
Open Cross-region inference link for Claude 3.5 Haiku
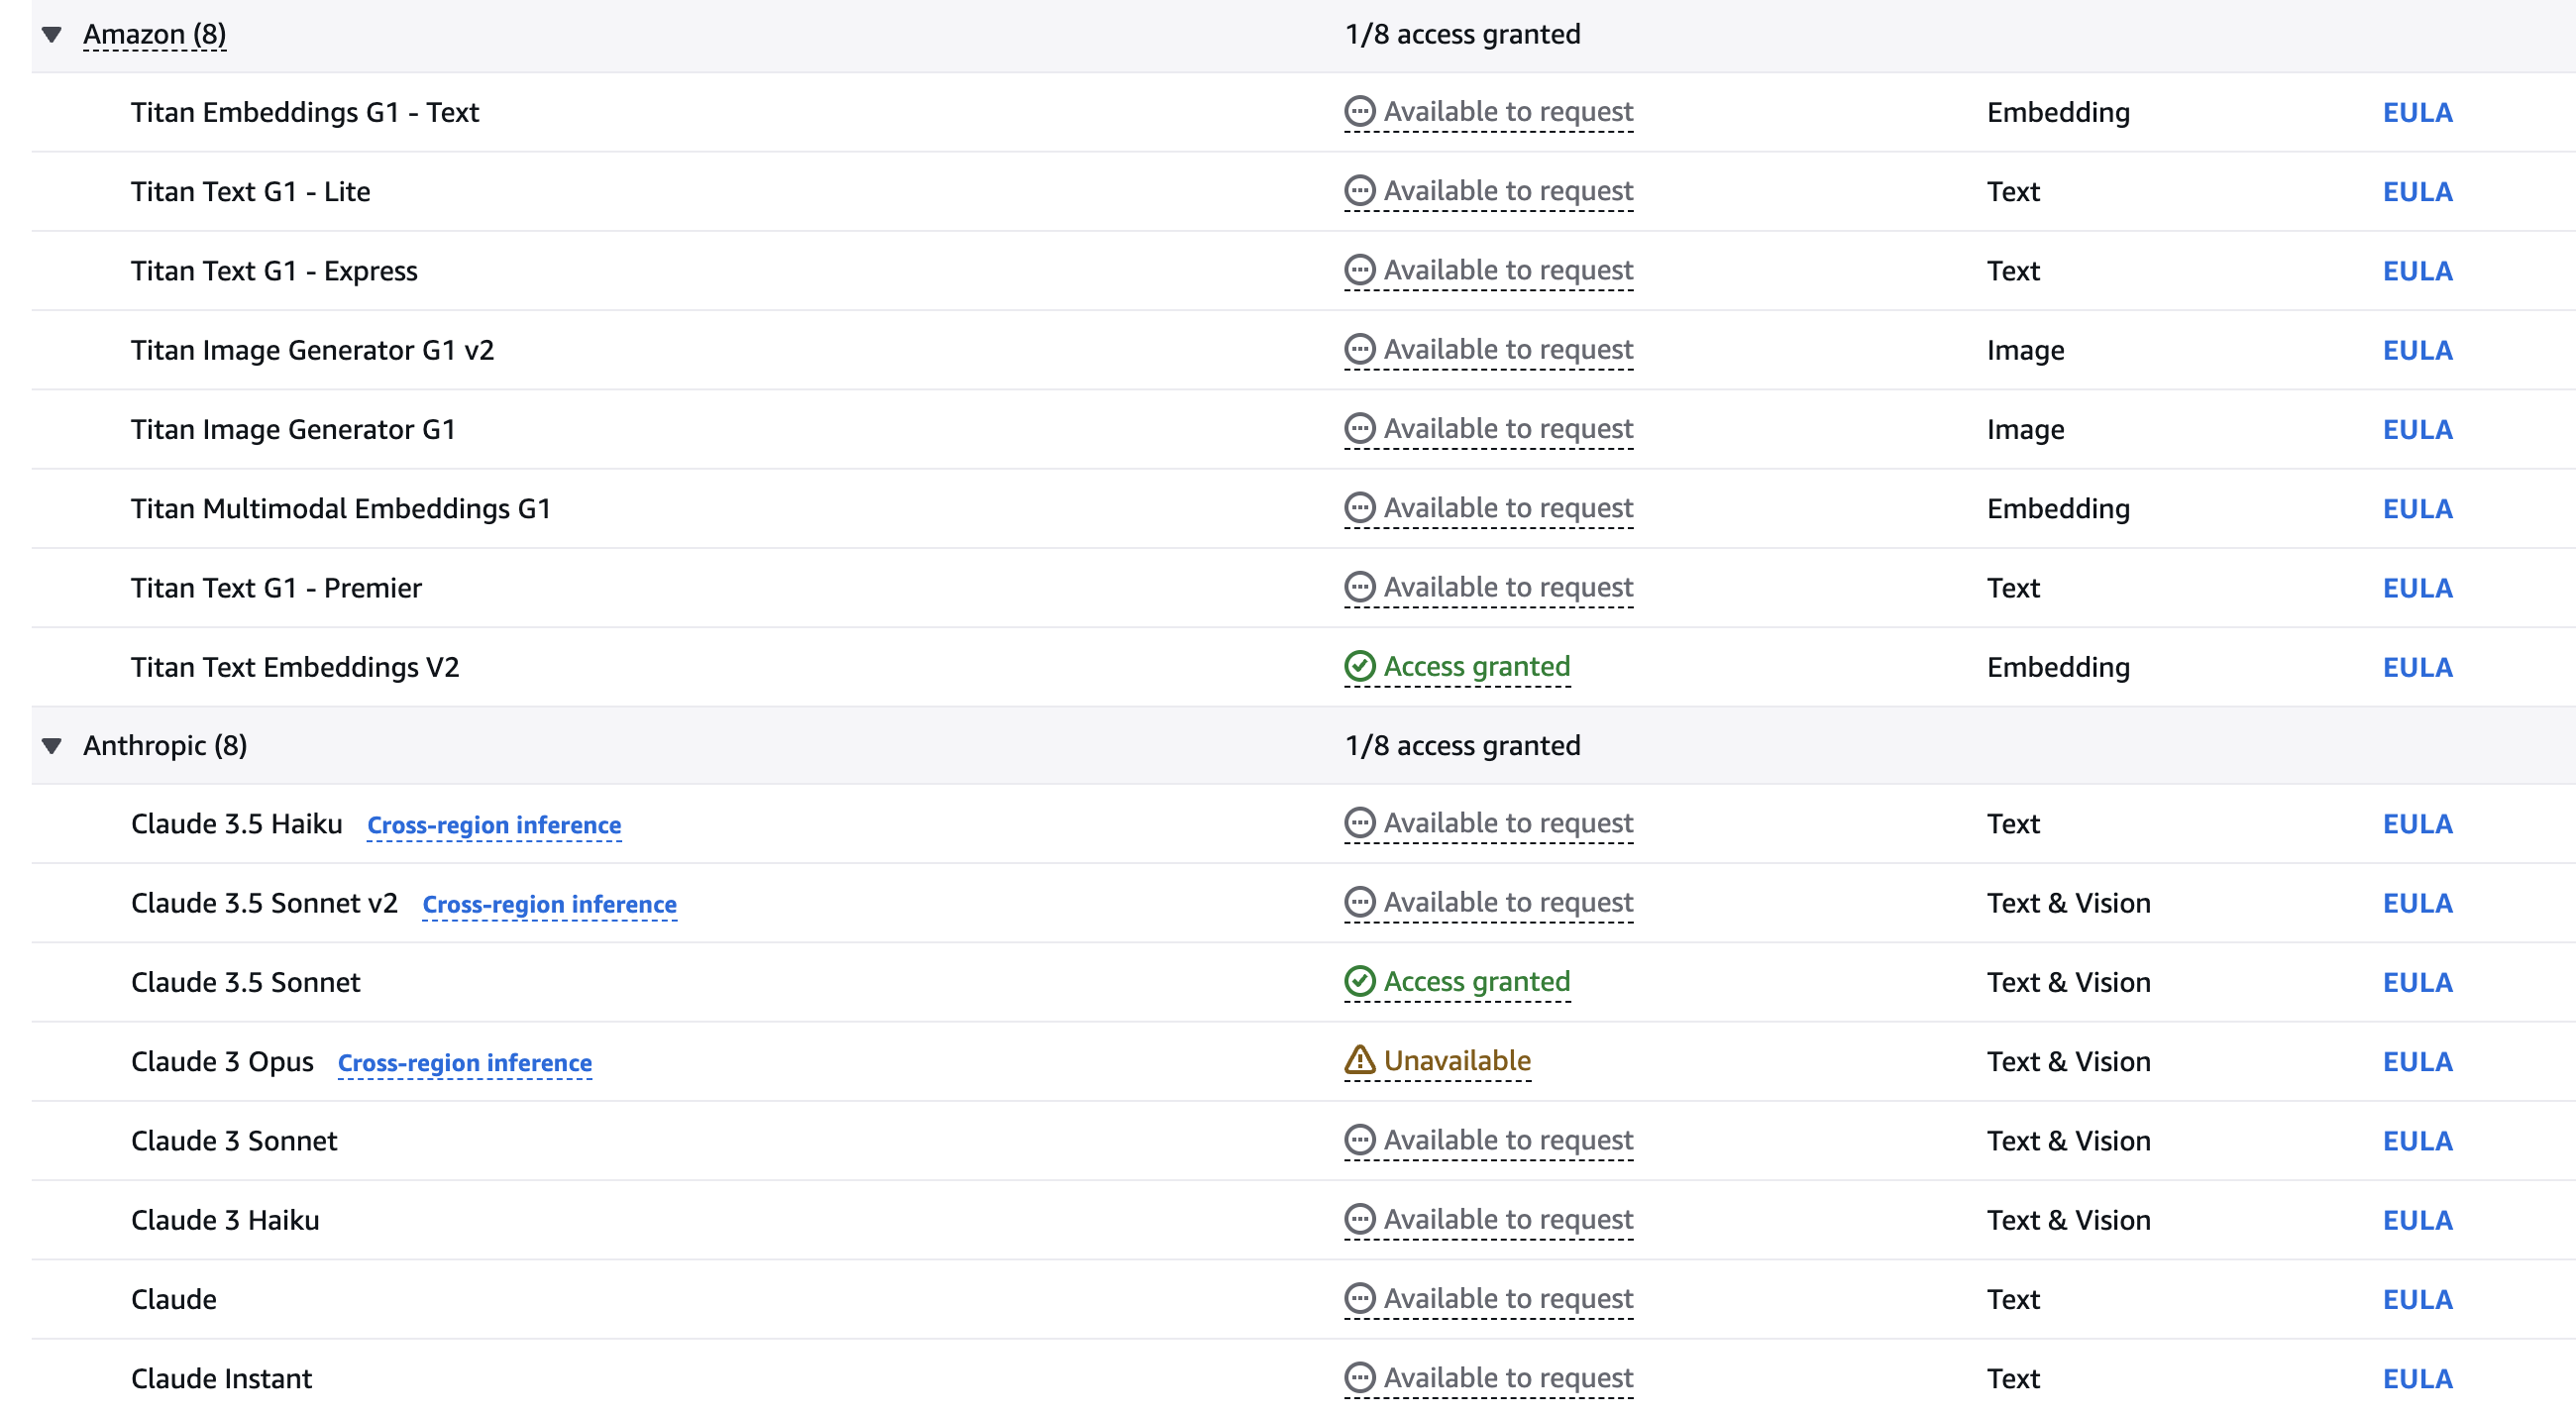(494, 826)
